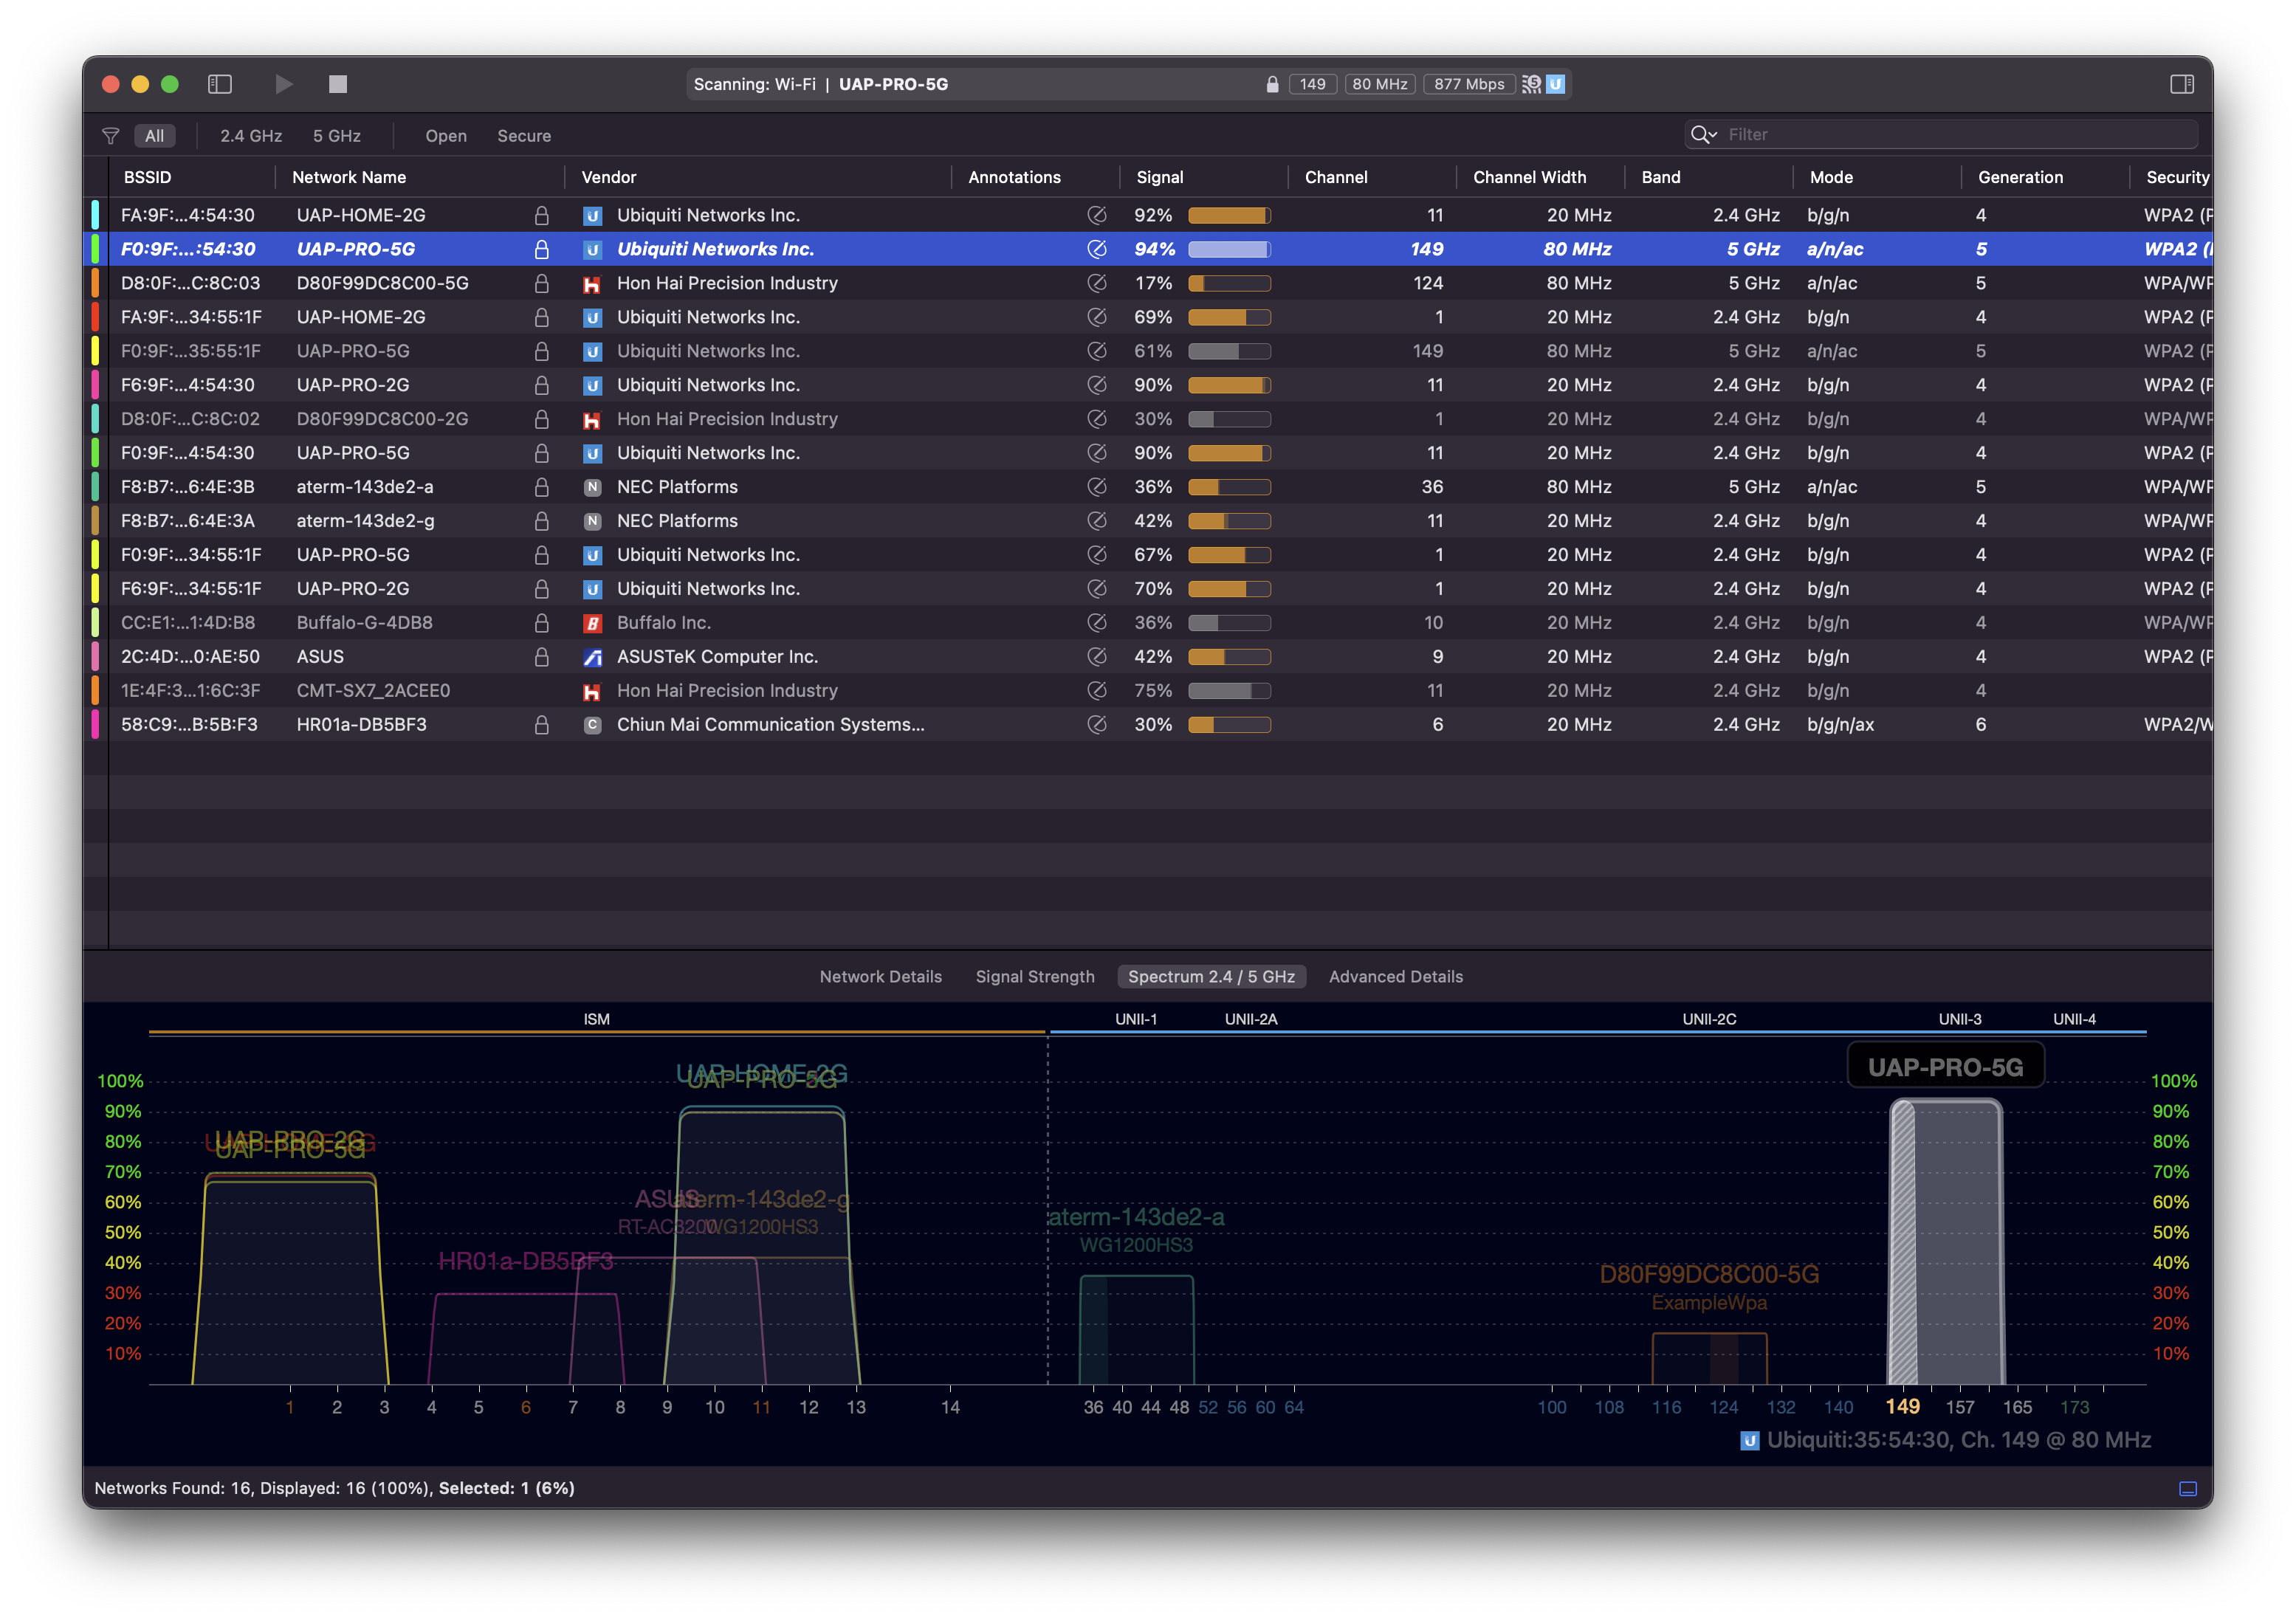Viewport: 2296px width, 1618px height.
Task: Switch to the Signal Strength tab
Action: (x=1035, y=977)
